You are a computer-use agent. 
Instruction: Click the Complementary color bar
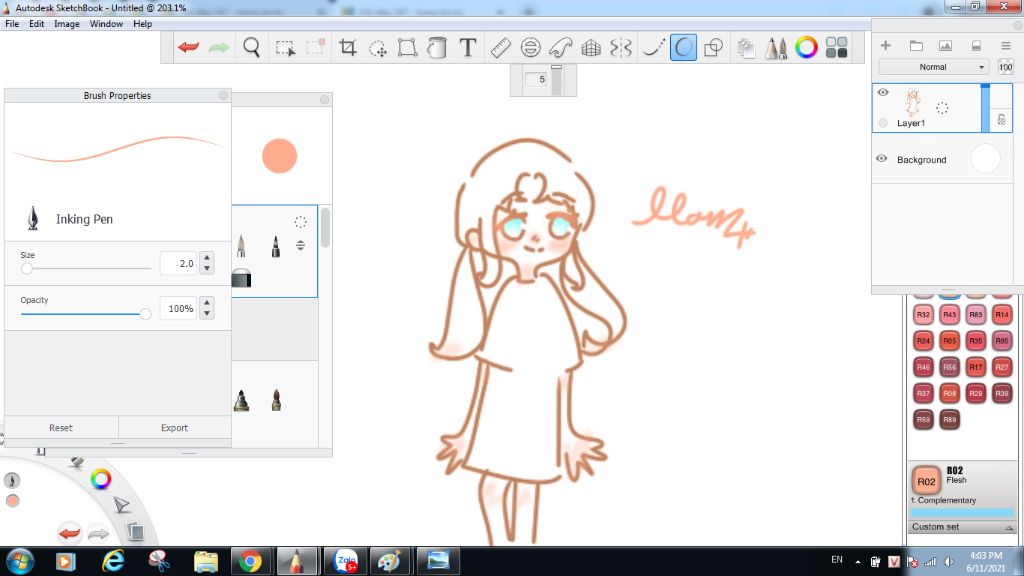point(962,513)
